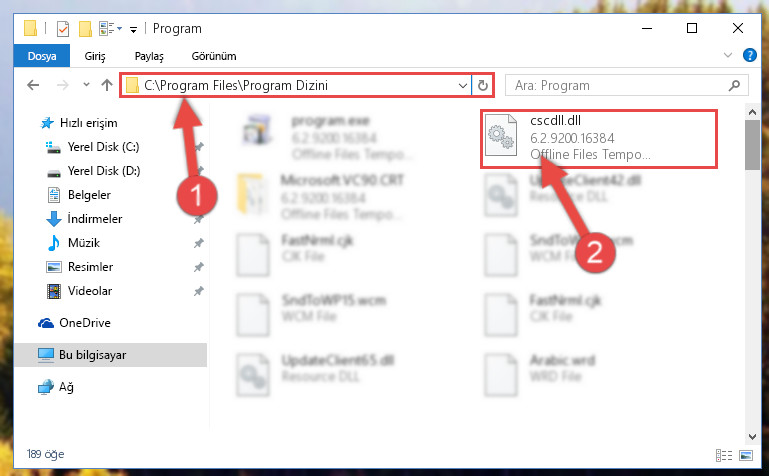769x476 pixels.
Task: Refresh the current folder view
Action: 483,85
